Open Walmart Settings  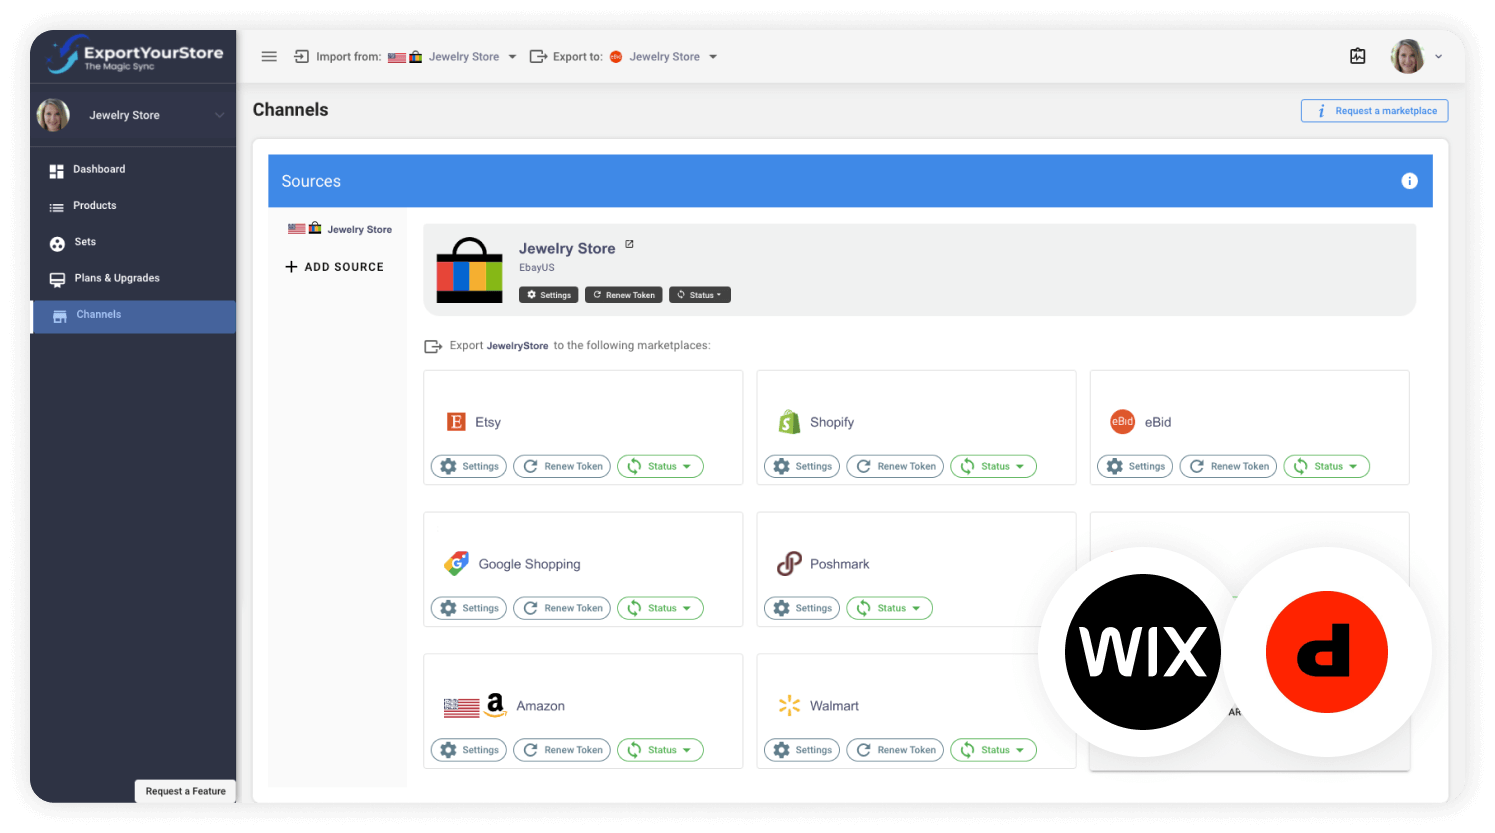(802, 750)
